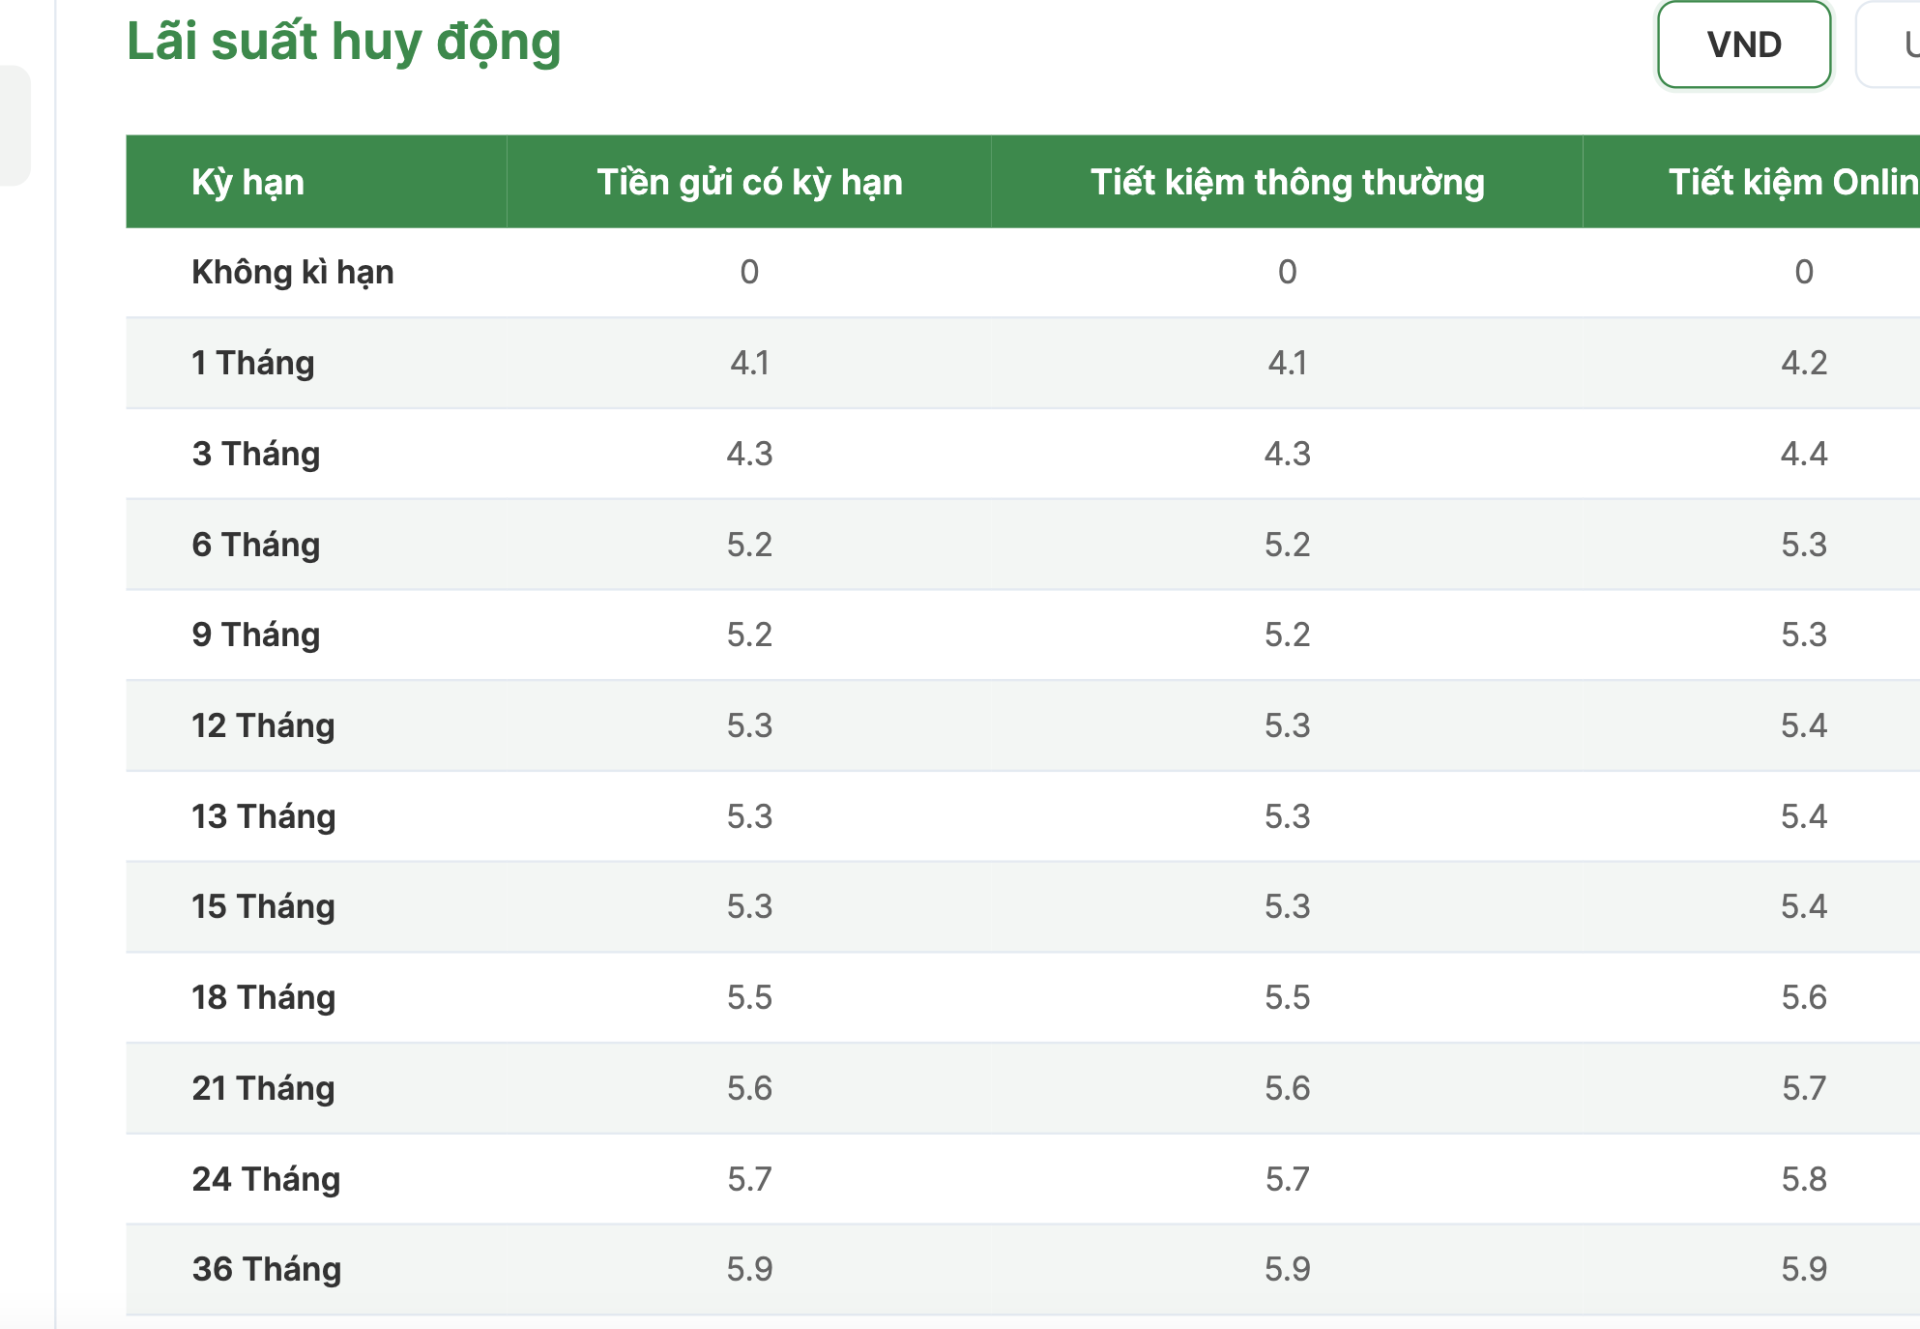Select the 1 Tháng term row
The width and height of the screenshot is (1920, 1329).
(x=252, y=362)
